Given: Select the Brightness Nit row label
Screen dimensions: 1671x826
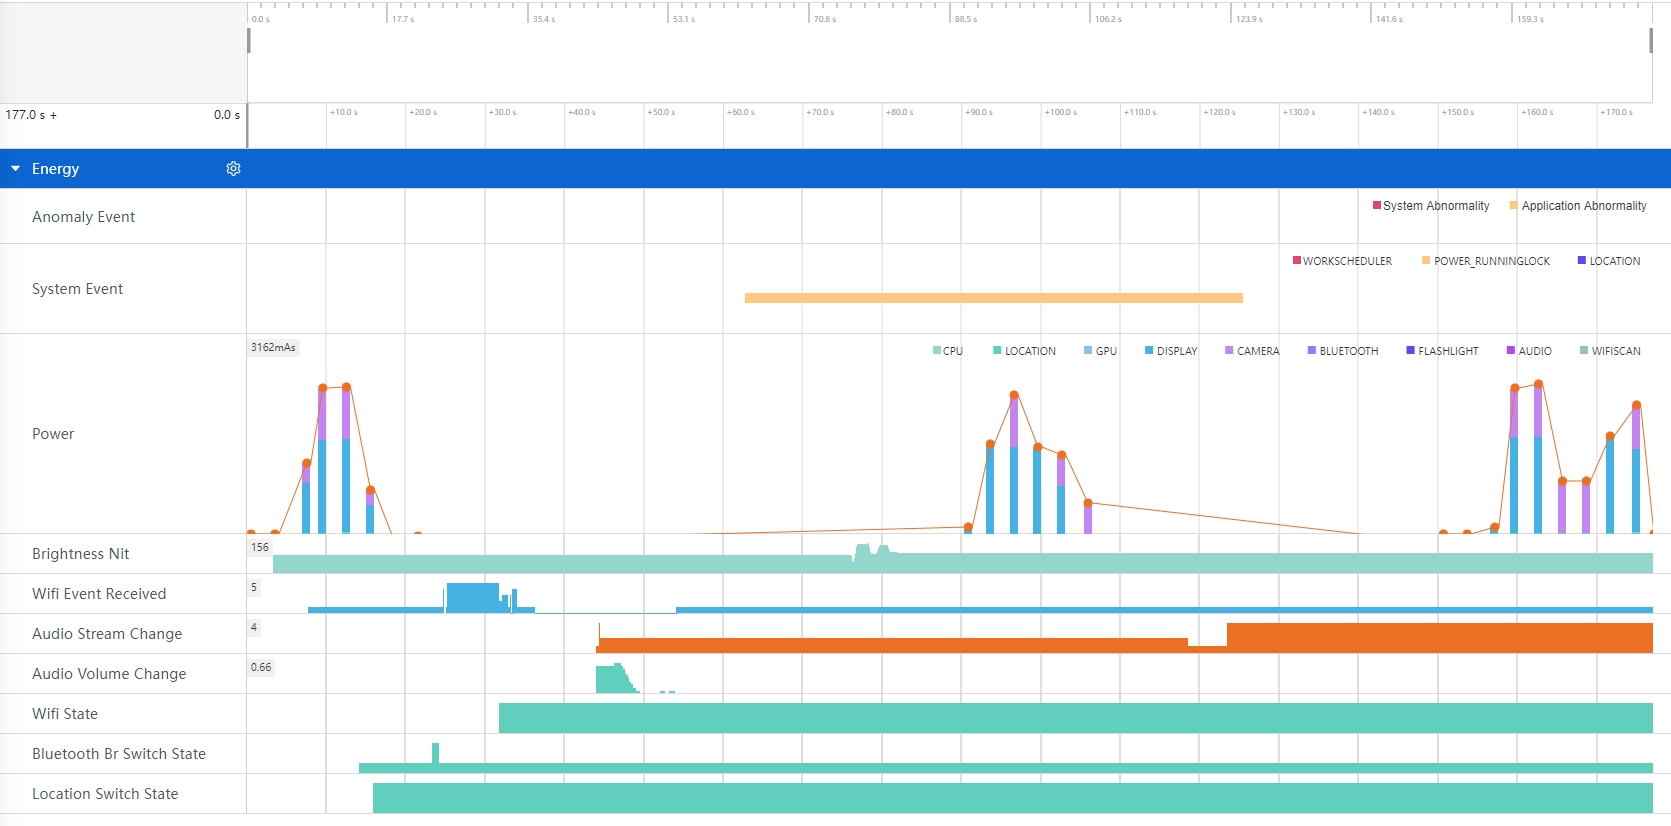Looking at the screenshot, I should (x=80, y=554).
